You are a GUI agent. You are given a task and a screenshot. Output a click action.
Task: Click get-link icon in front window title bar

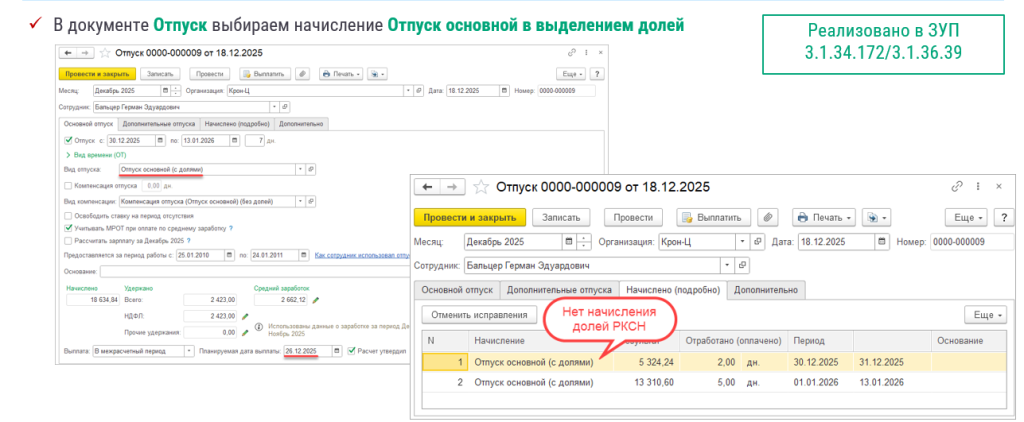coord(958,187)
